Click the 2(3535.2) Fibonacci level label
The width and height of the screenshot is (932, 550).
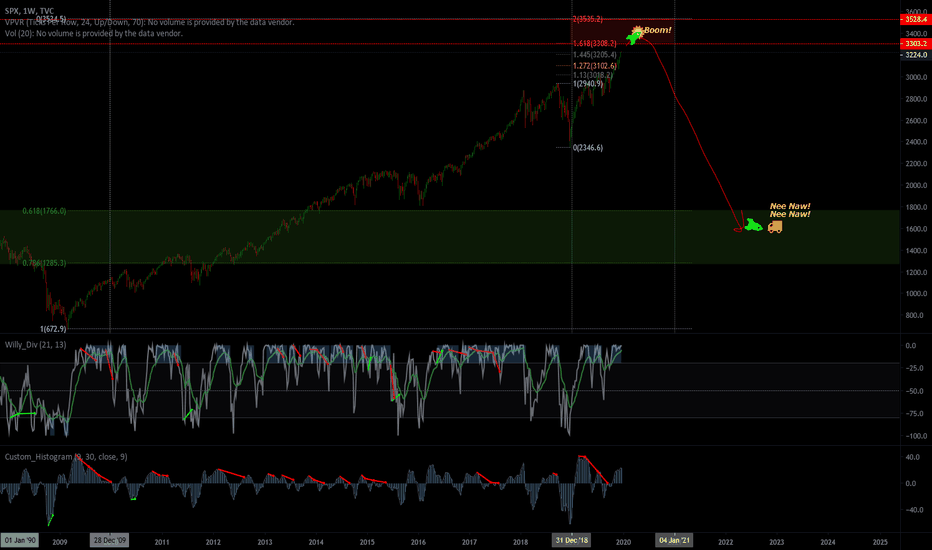pos(587,19)
